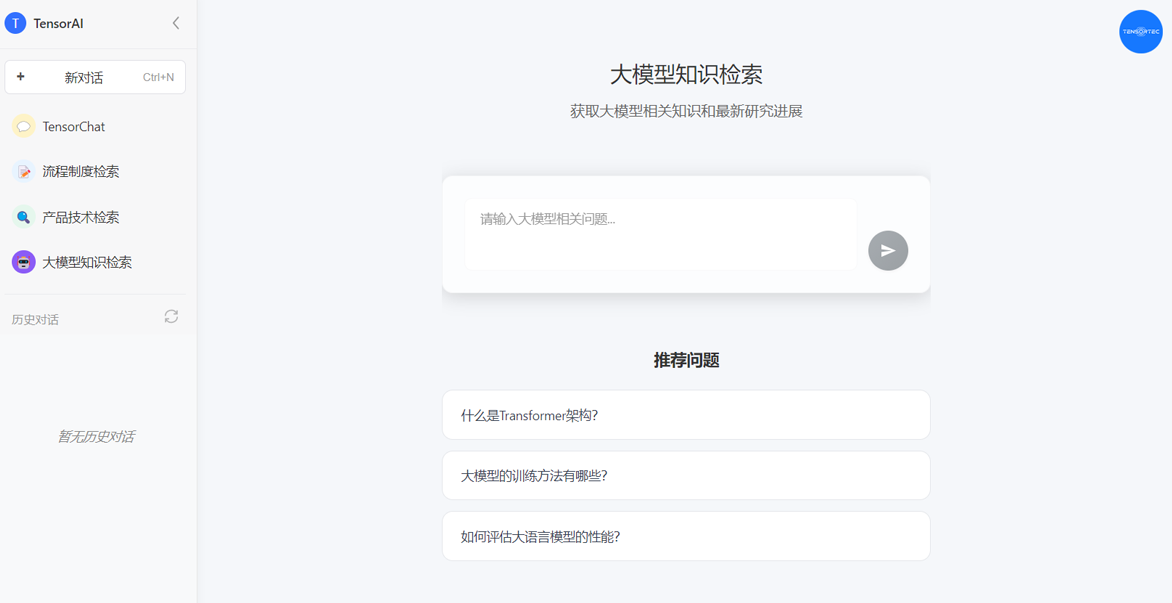Viewport: 1172px width, 603px height.
Task: Refresh the 历史对话 history list
Action: coord(171,317)
